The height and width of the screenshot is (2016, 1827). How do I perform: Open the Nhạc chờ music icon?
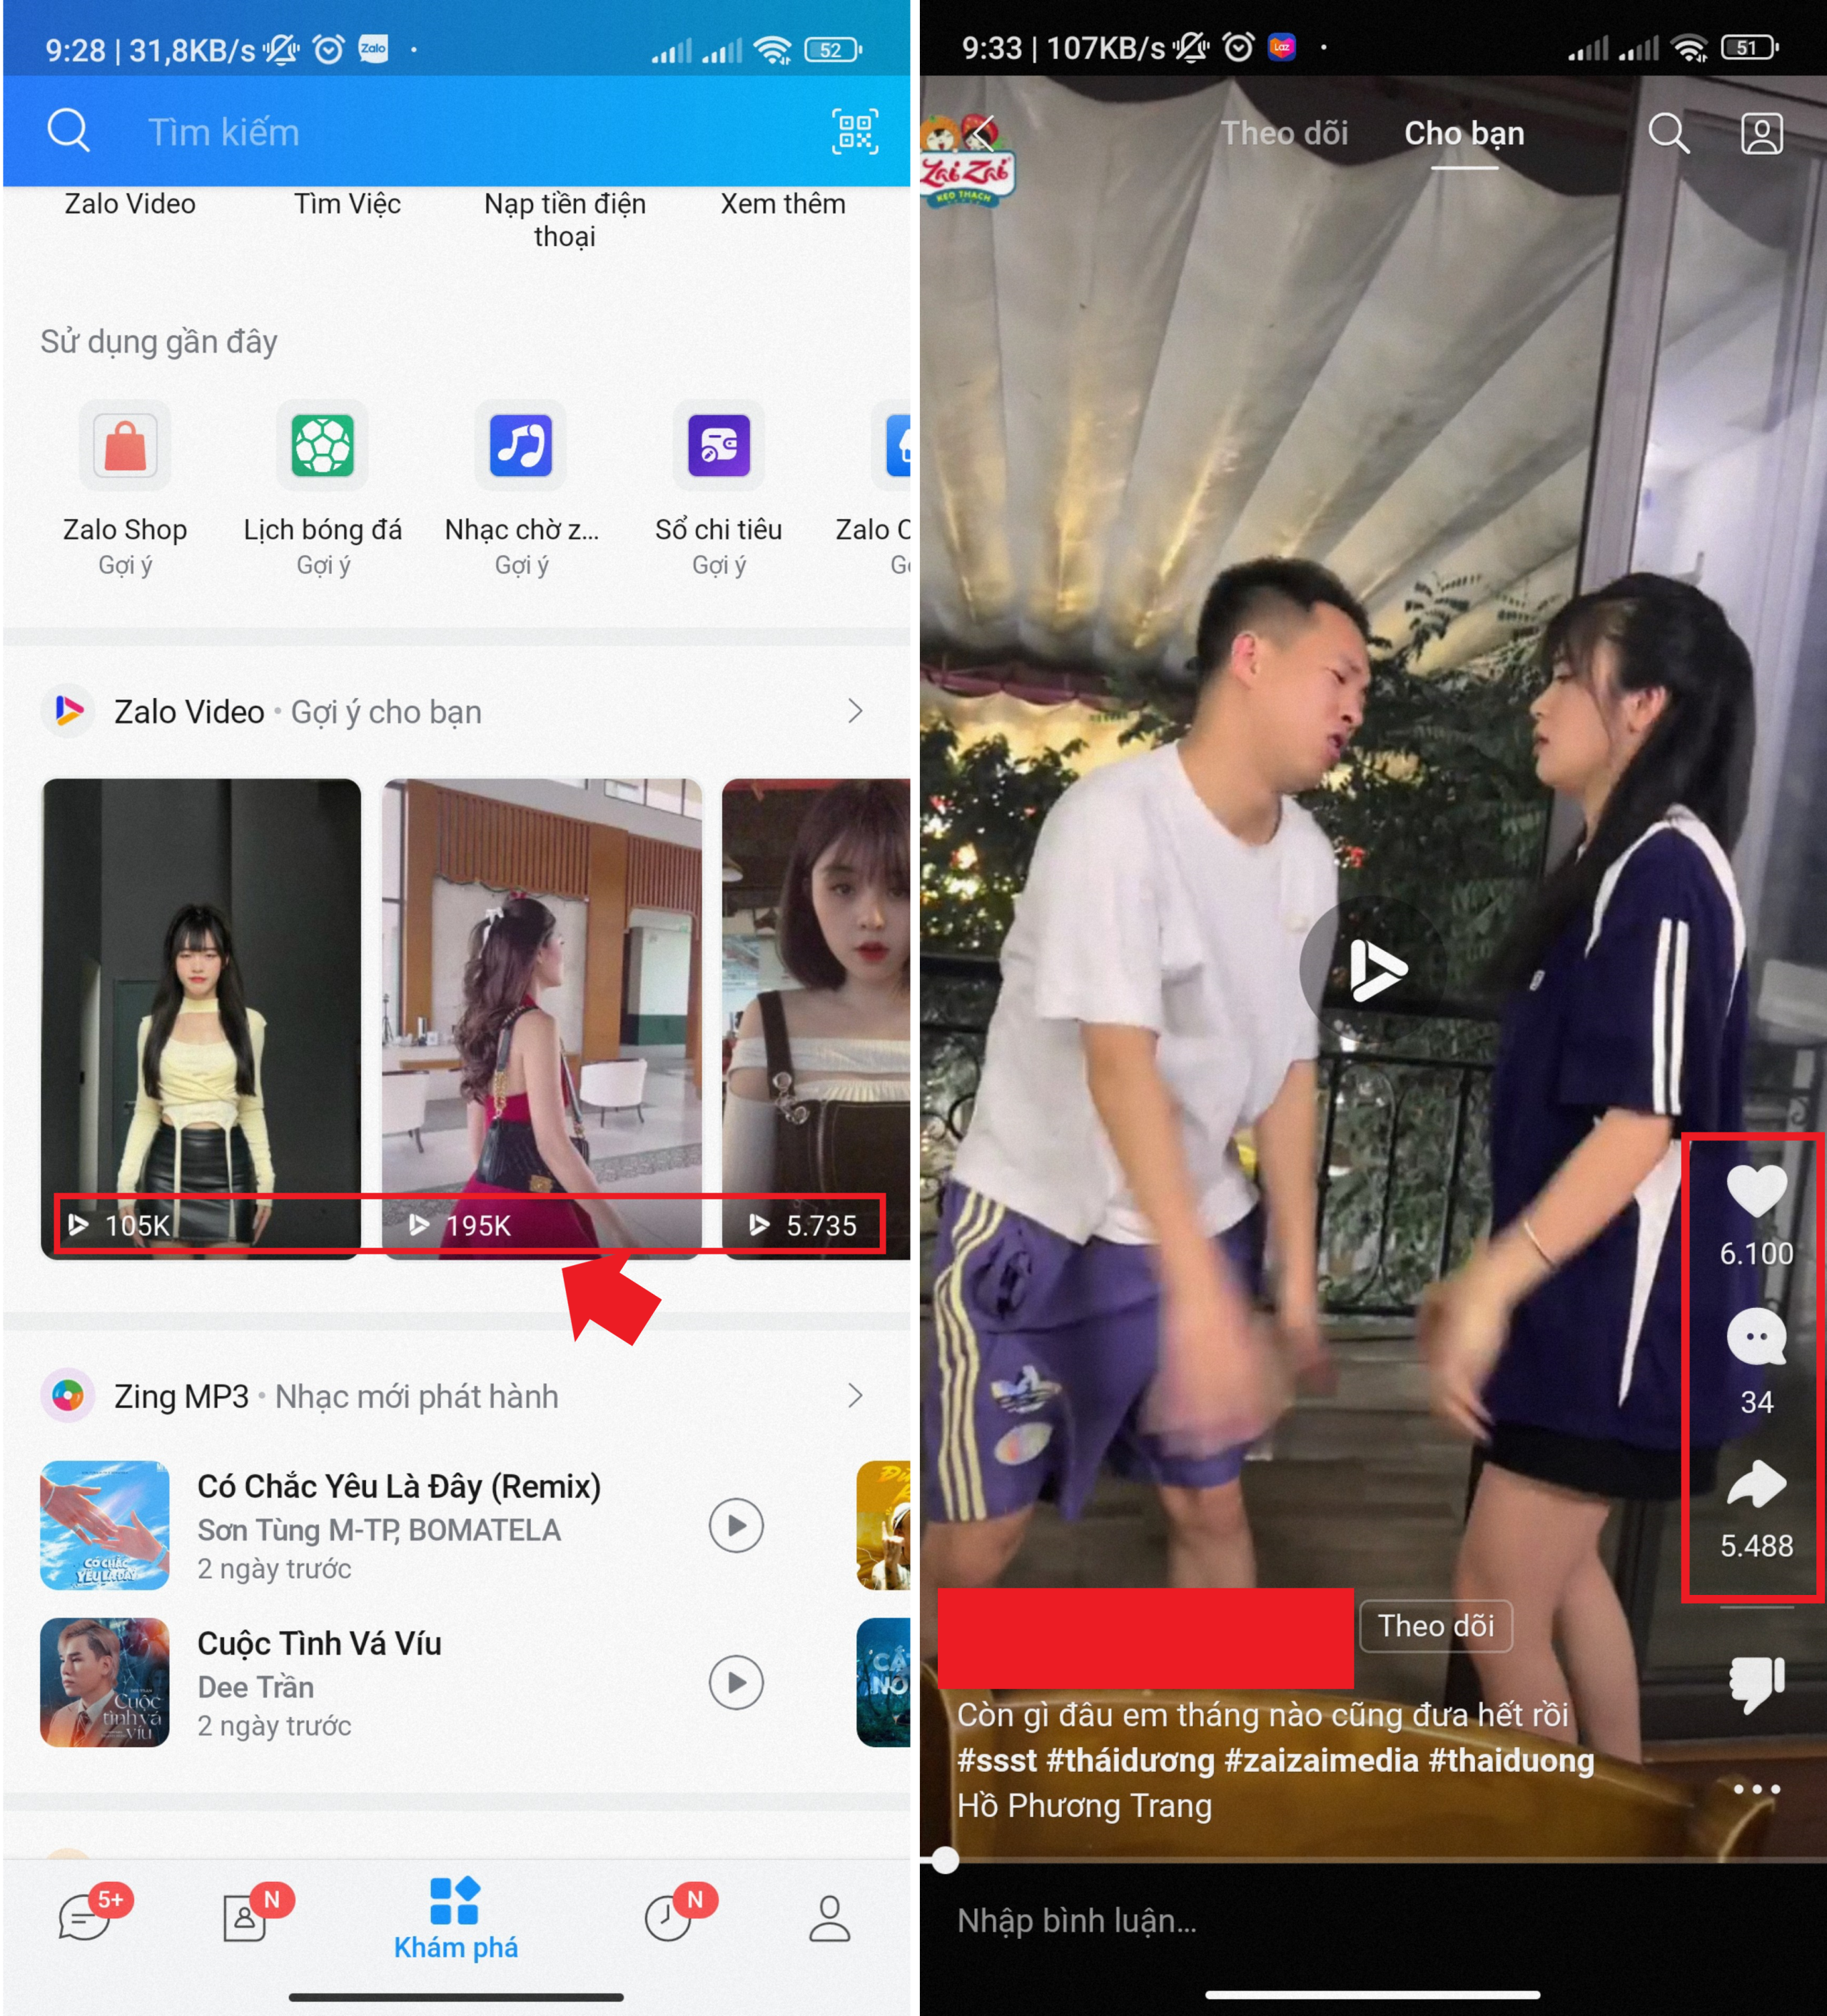(x=520, y=446)
